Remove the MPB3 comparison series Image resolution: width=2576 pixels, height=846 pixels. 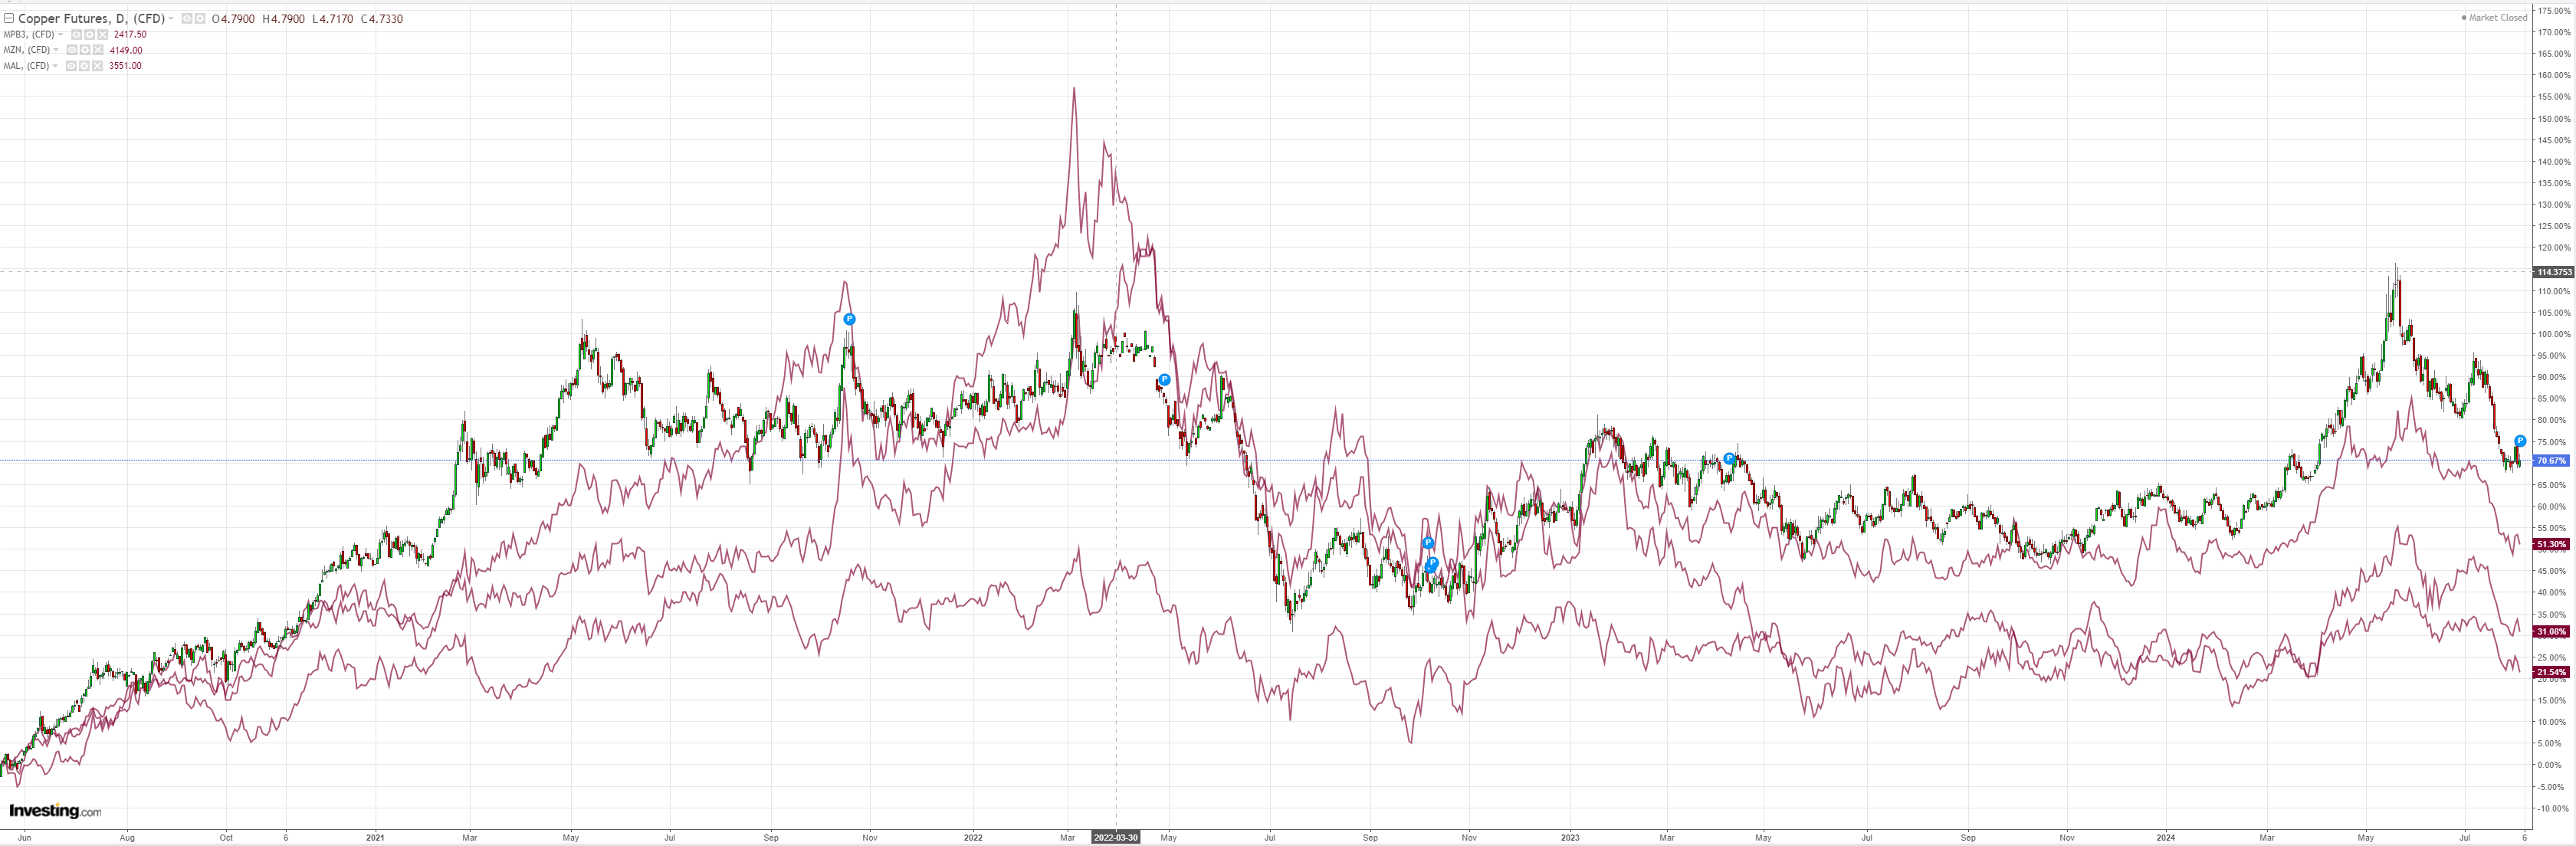tap(103, 35)
